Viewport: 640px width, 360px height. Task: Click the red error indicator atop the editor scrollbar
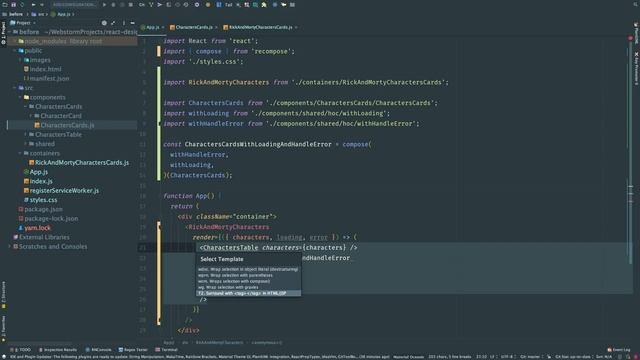pos(631,38)
